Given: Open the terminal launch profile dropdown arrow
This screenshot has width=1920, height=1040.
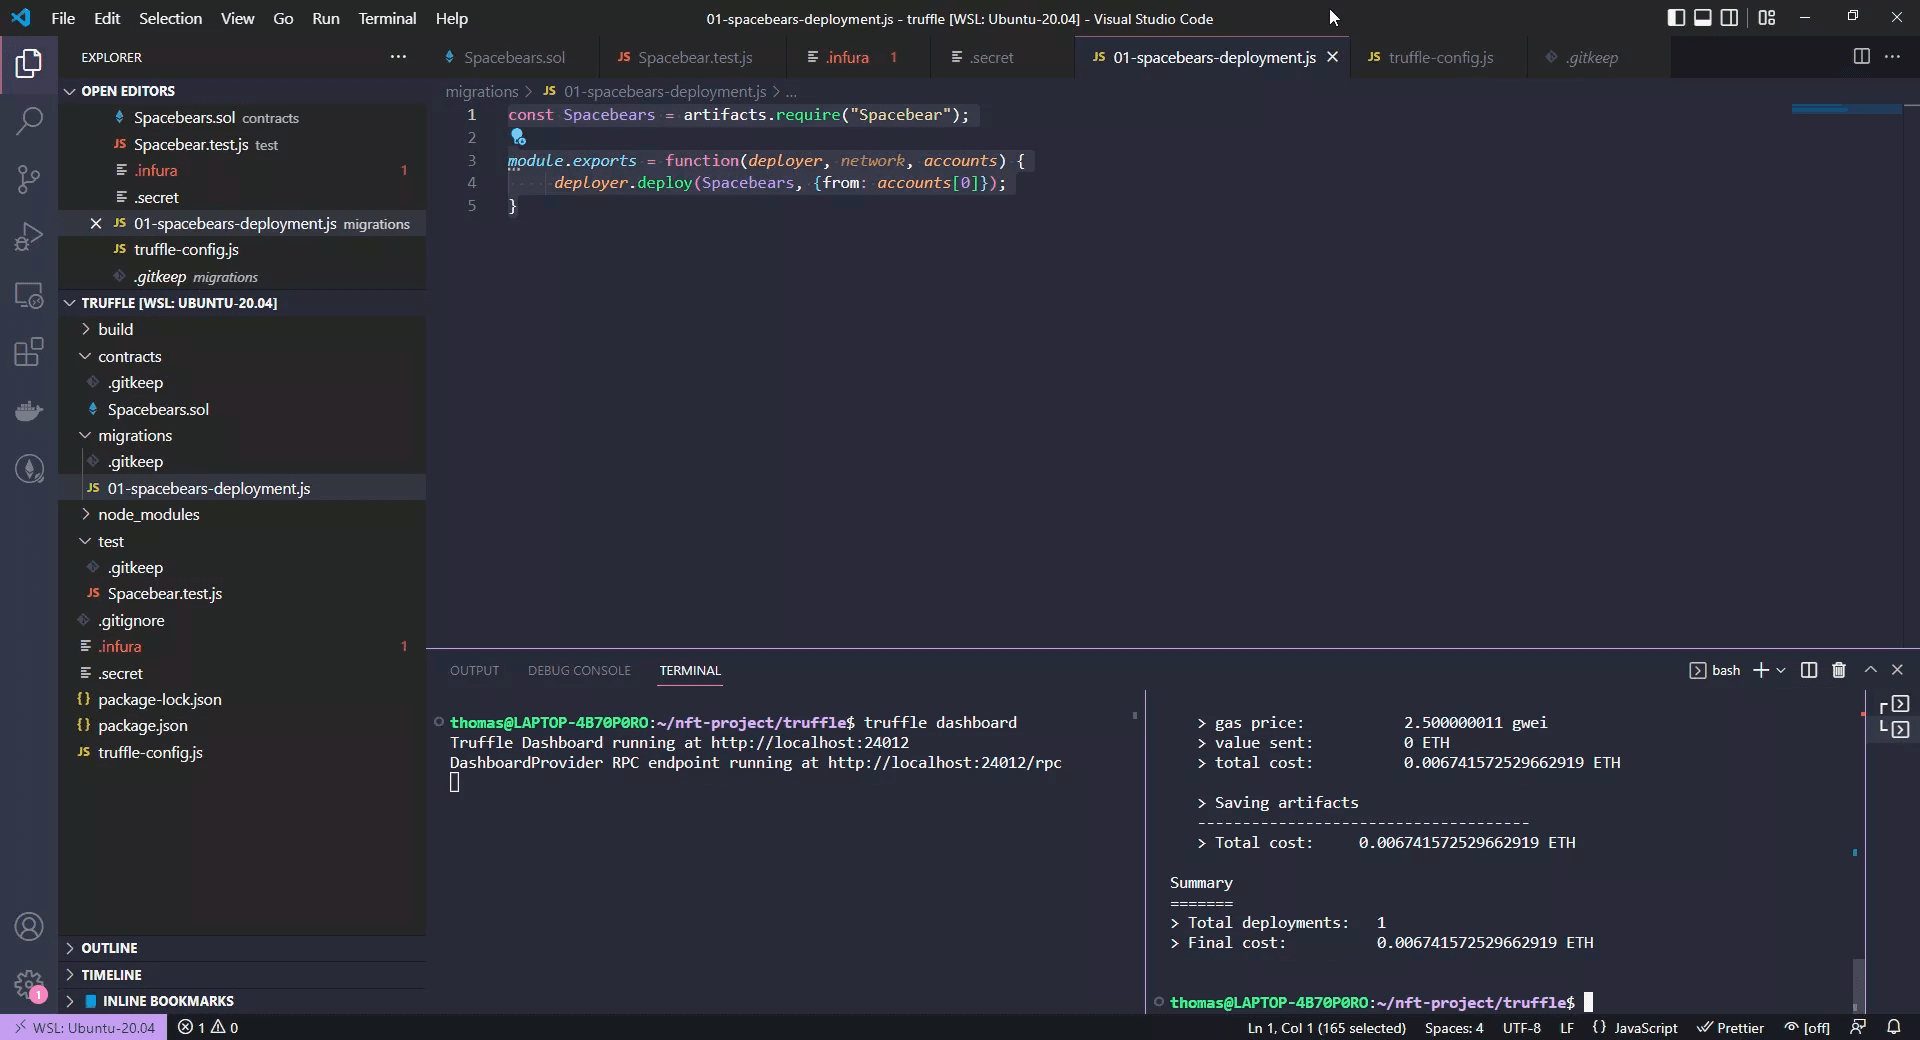Looking at the screenshot, I should tap(1781, 670).
